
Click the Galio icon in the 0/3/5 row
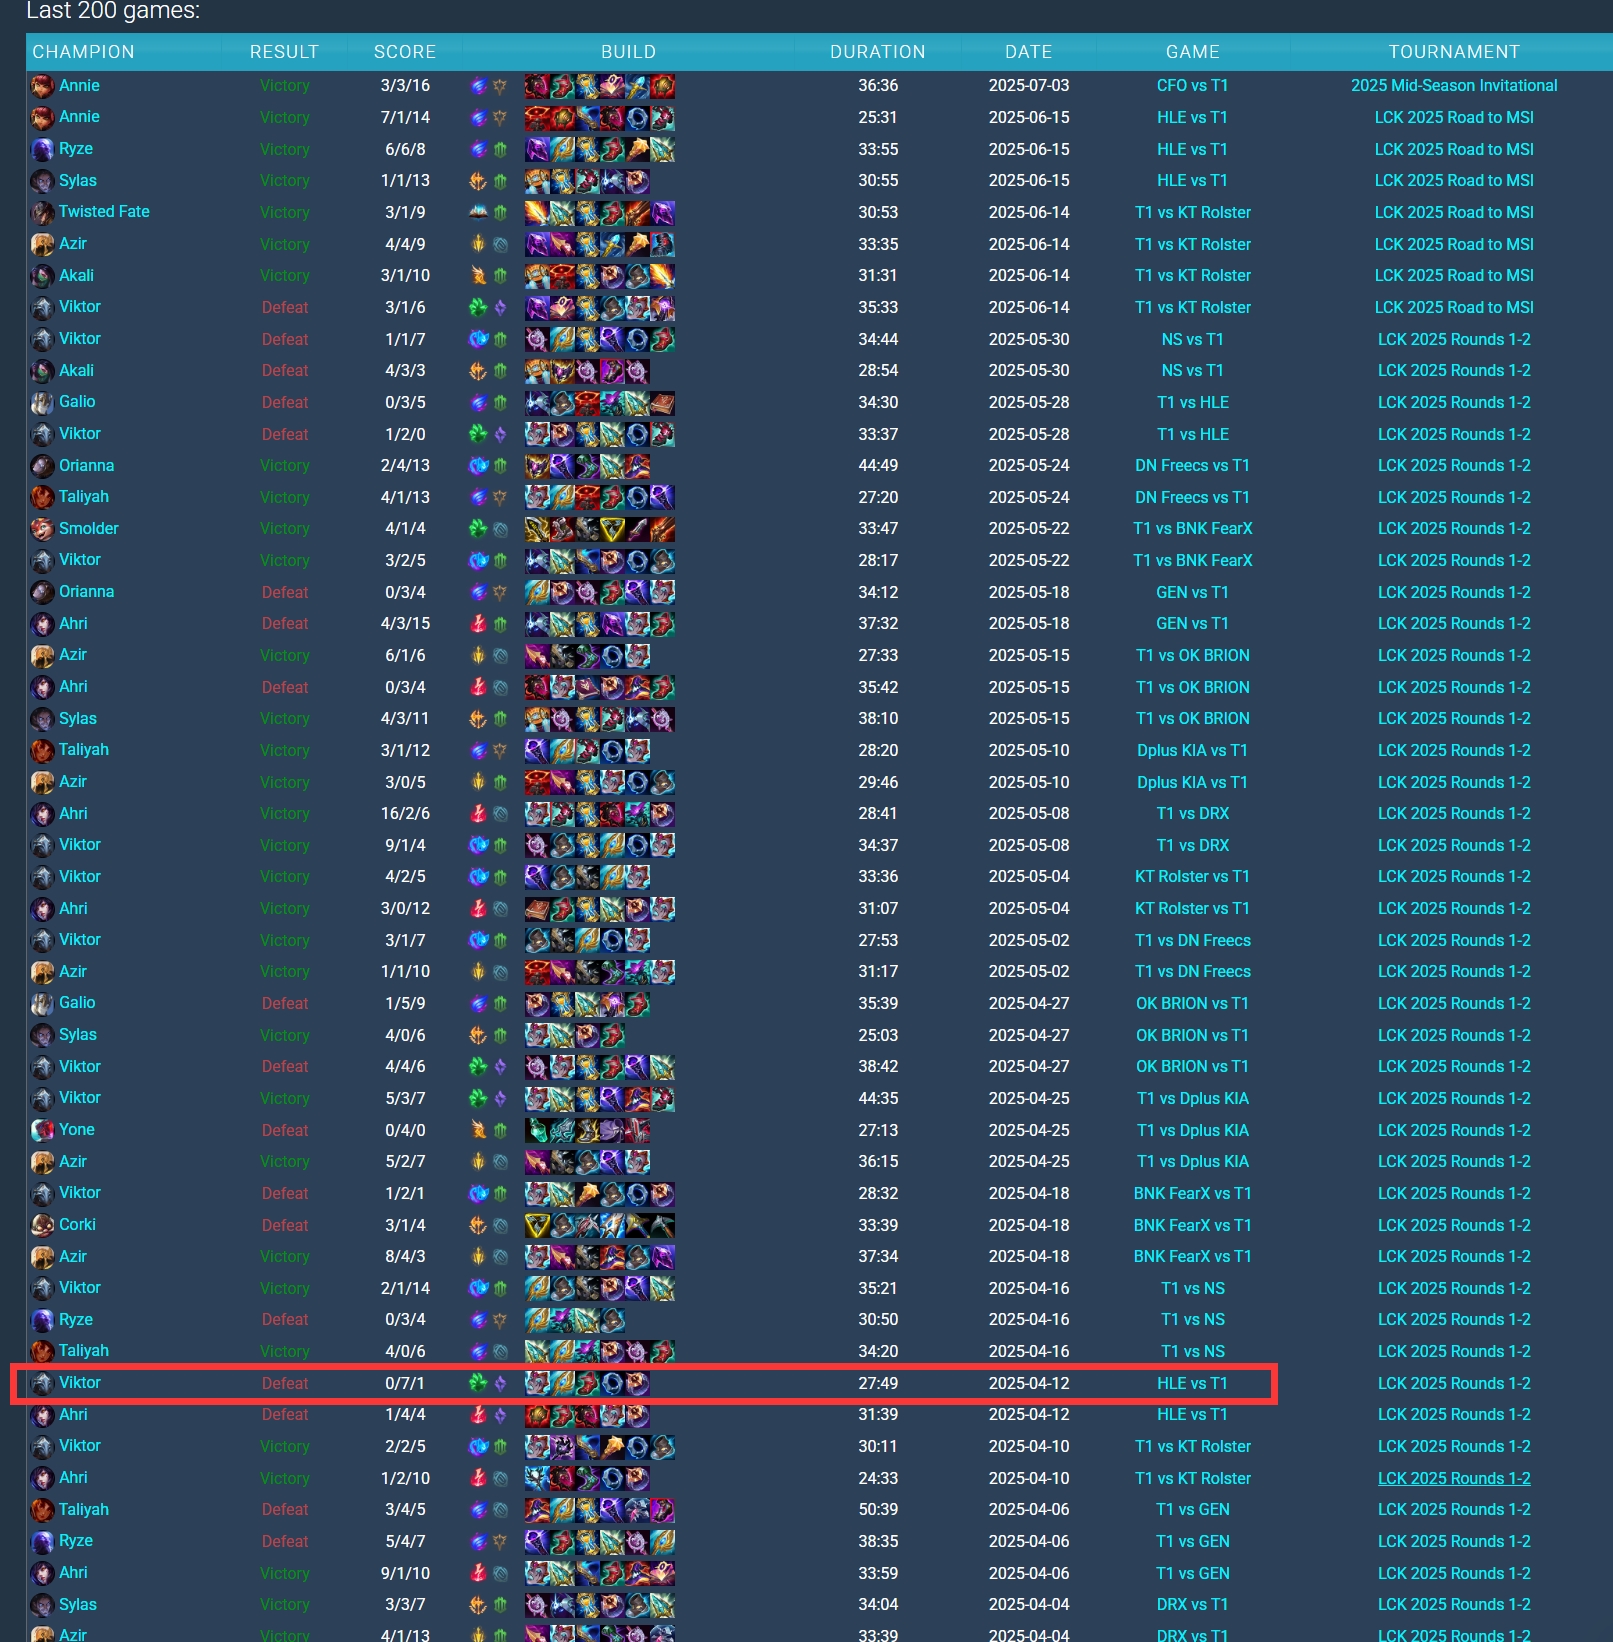click(x=42, y=403)
